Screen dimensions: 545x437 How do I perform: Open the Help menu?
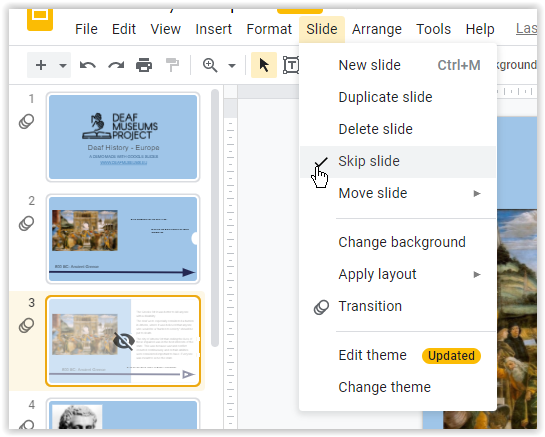point(480,29)
